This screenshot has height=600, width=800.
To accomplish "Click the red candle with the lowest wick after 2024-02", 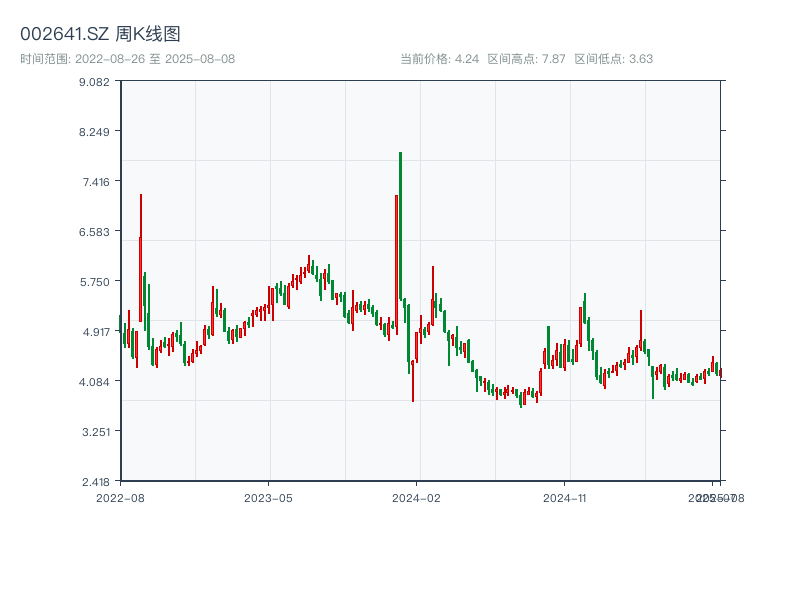I will 413,381.
